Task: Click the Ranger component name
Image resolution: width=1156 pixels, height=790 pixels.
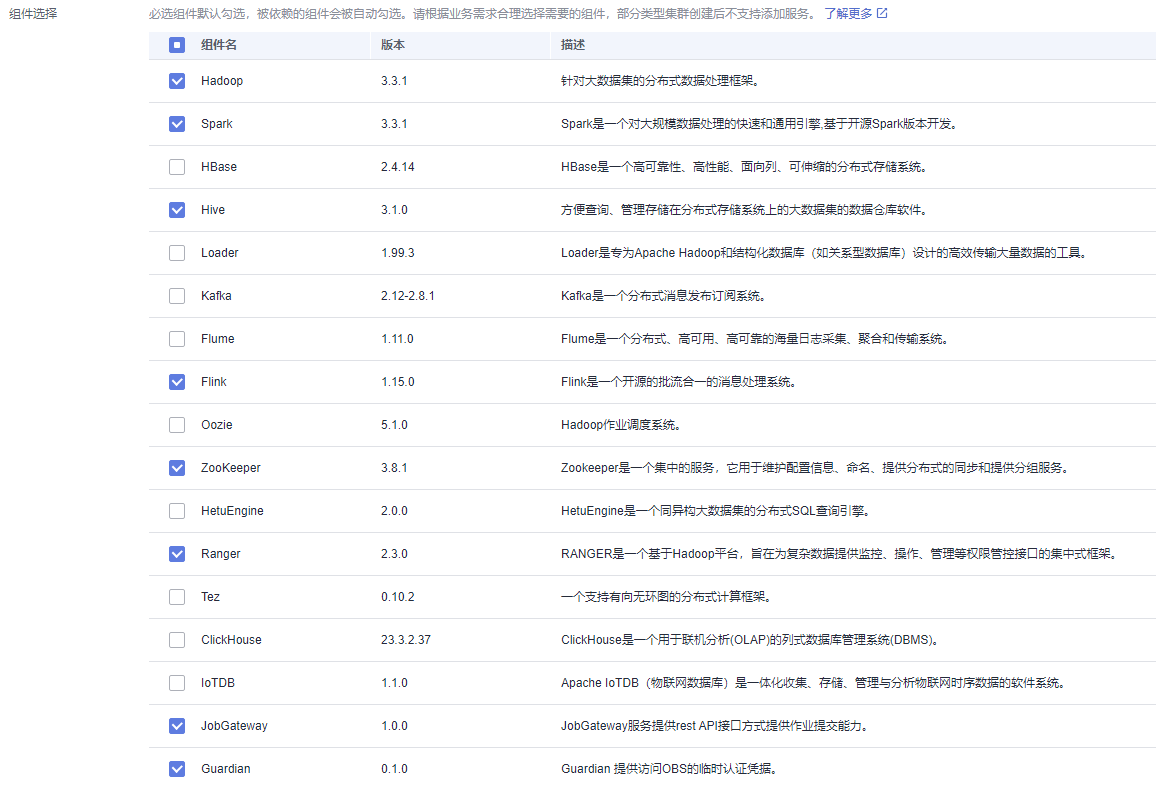Action: (220, 553)
